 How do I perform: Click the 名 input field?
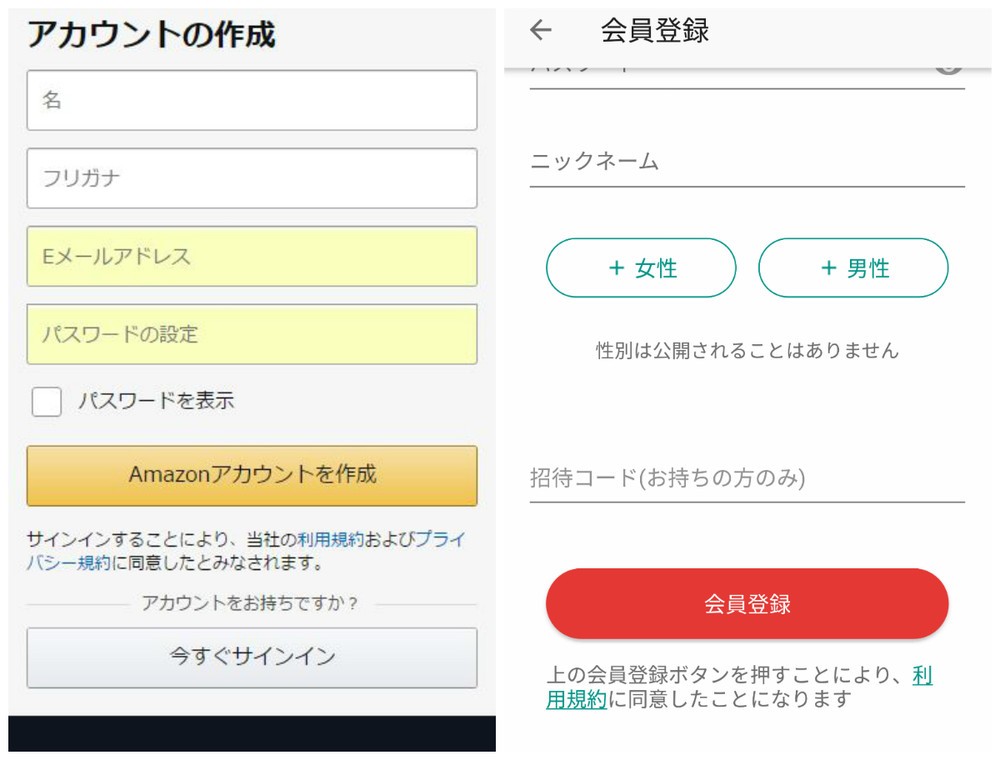(251, 100)
